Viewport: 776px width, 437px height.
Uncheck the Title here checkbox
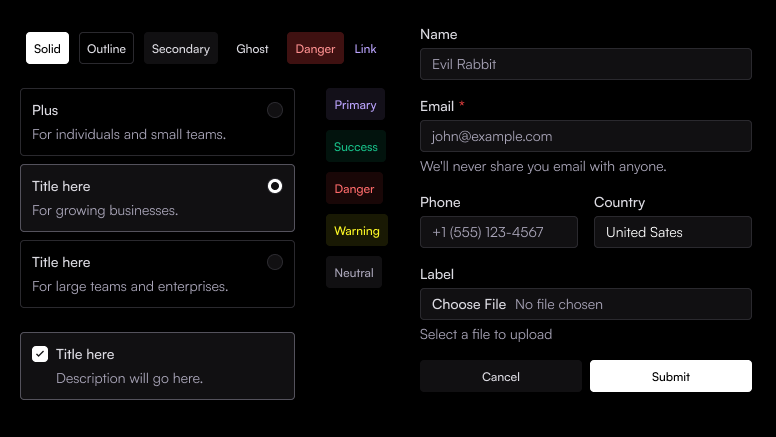pyautogui.click(x=40, y=354)
